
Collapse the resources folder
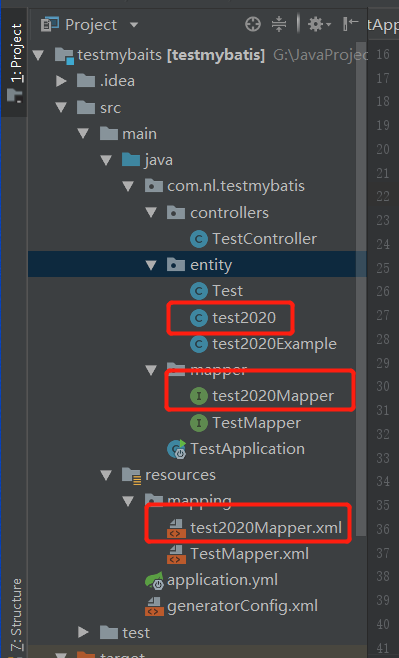click(106, 475)
